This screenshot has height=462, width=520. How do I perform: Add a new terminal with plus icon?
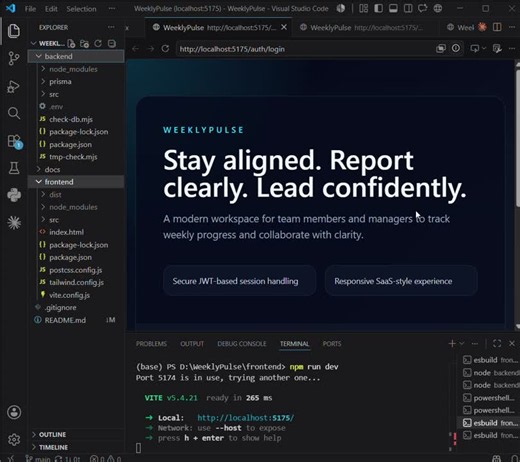tap(452, 343)
